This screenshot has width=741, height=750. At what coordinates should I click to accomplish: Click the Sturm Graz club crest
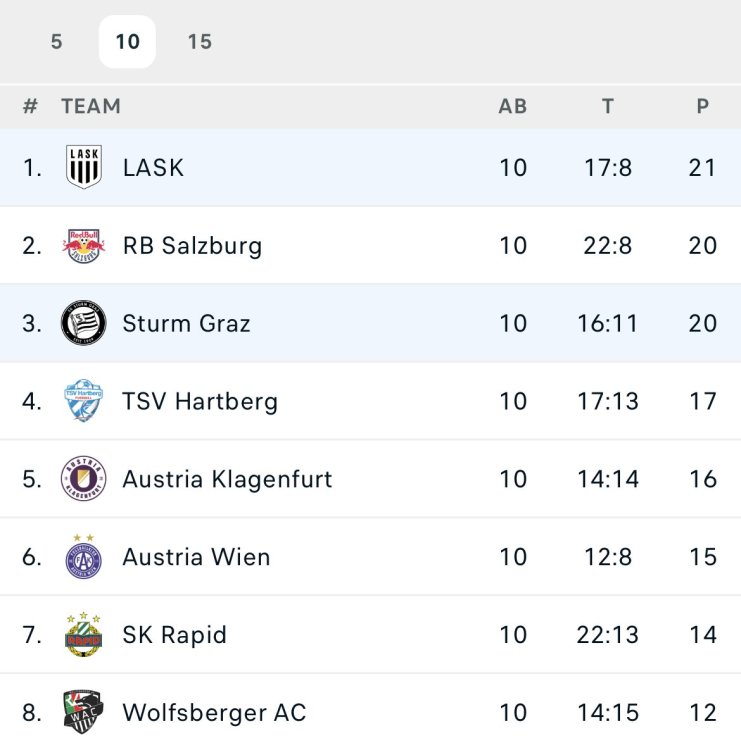coord(84,323)
